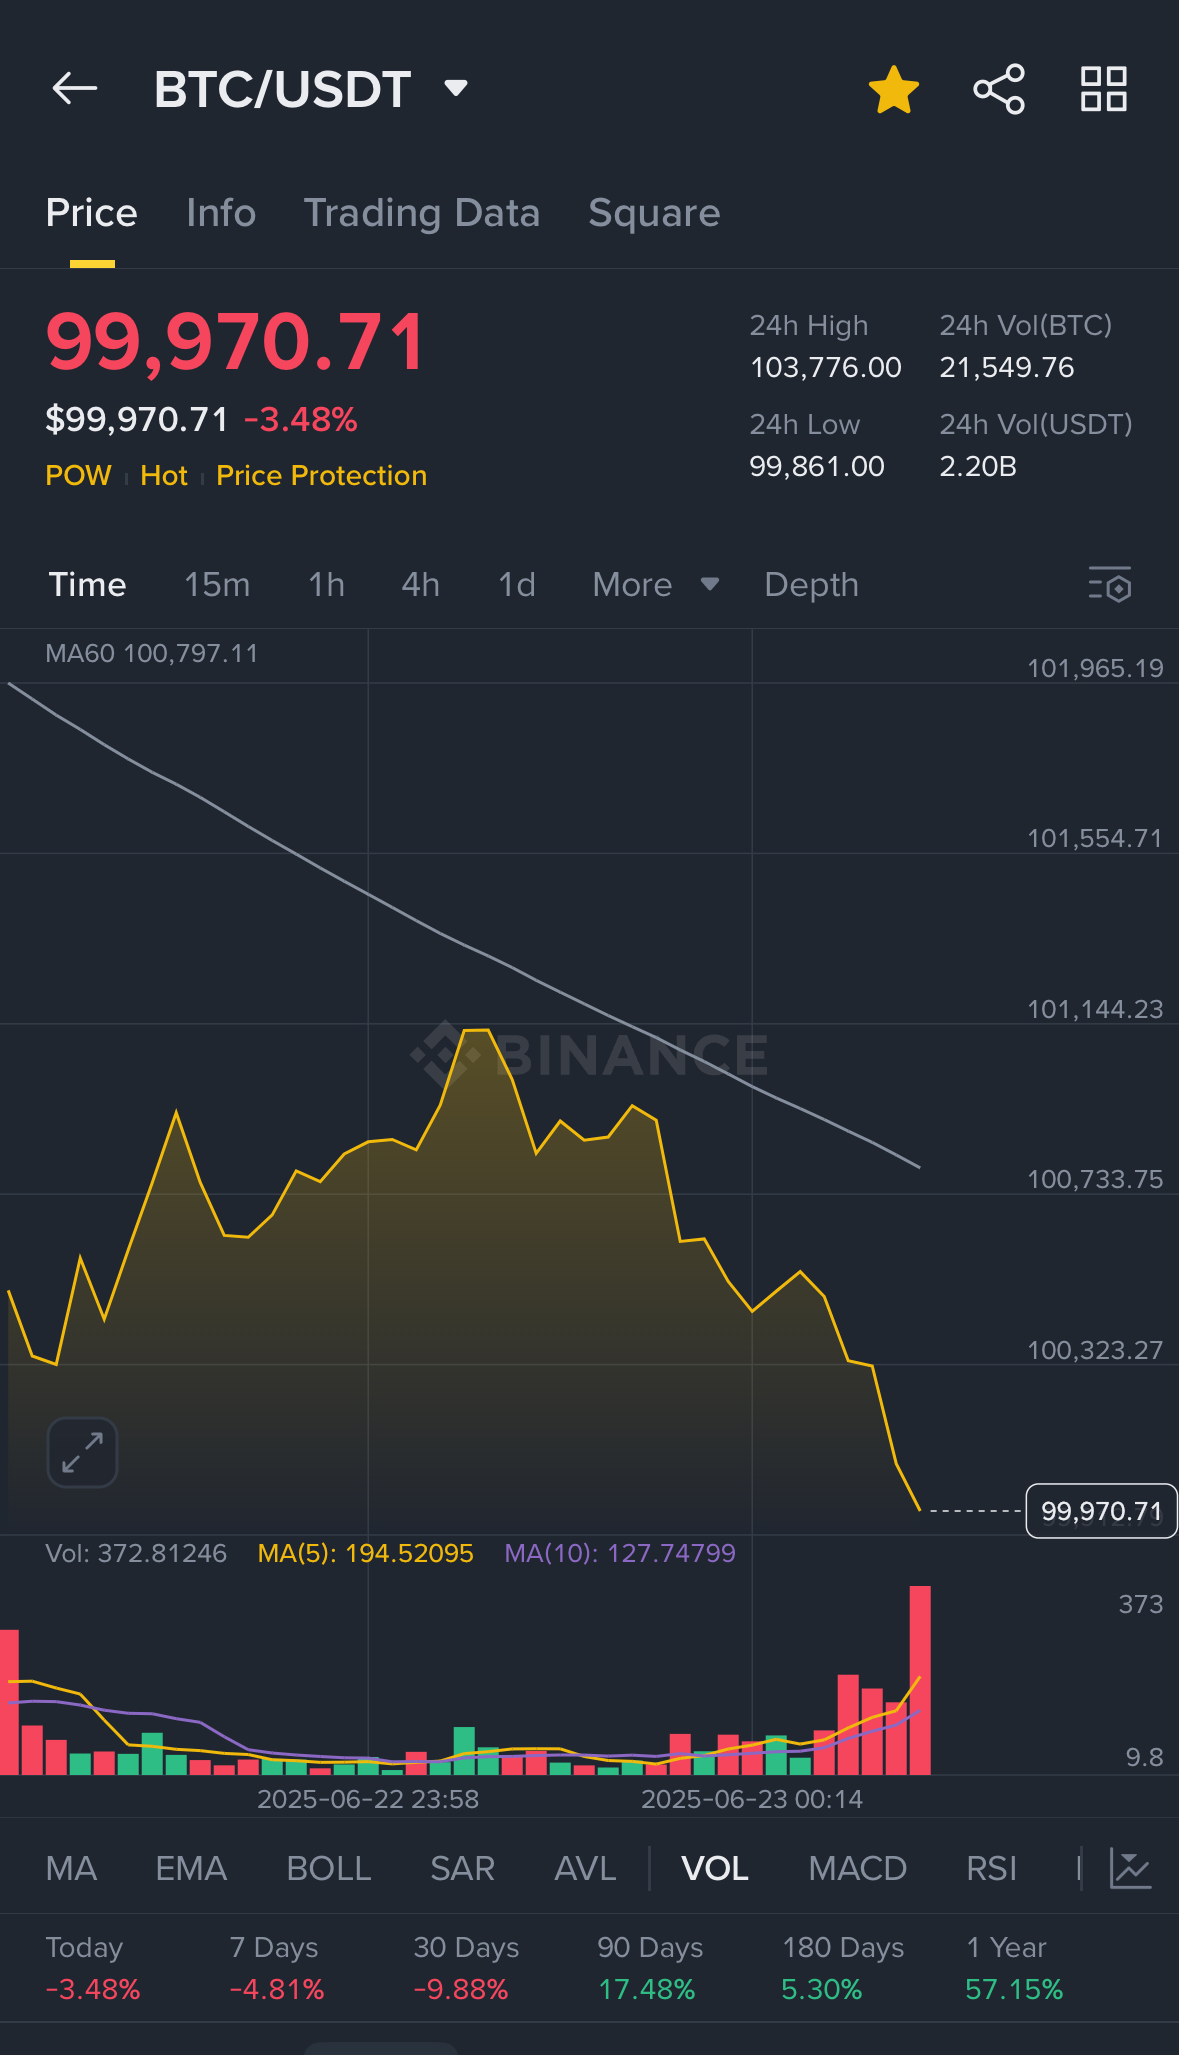This screenshot has height=2055, width=1179.
Task: Open chart settings icon beside Depth
Action: pos(1110,585)
